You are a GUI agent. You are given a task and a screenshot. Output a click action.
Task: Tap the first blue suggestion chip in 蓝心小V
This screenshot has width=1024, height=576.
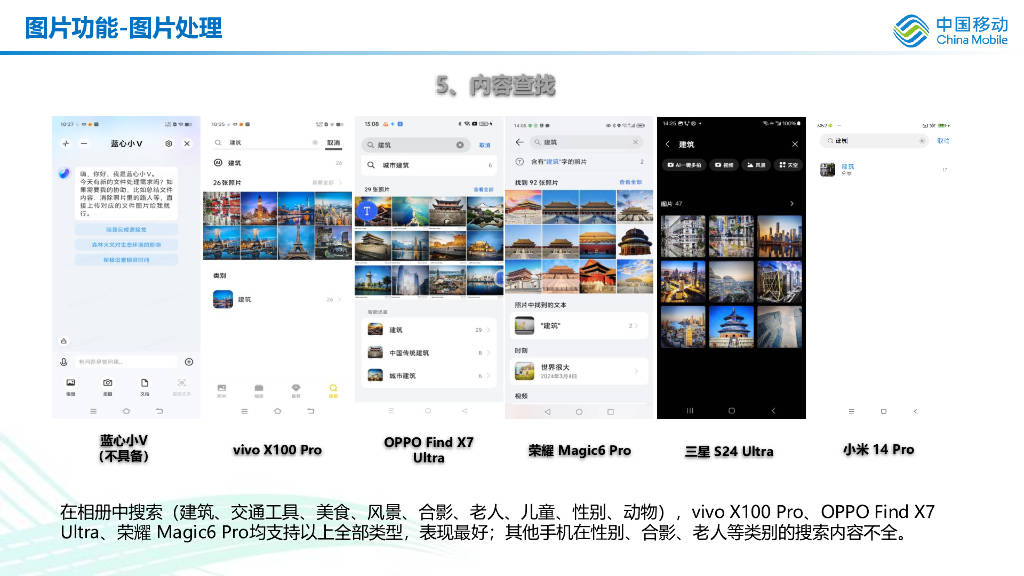pos(126,229)
